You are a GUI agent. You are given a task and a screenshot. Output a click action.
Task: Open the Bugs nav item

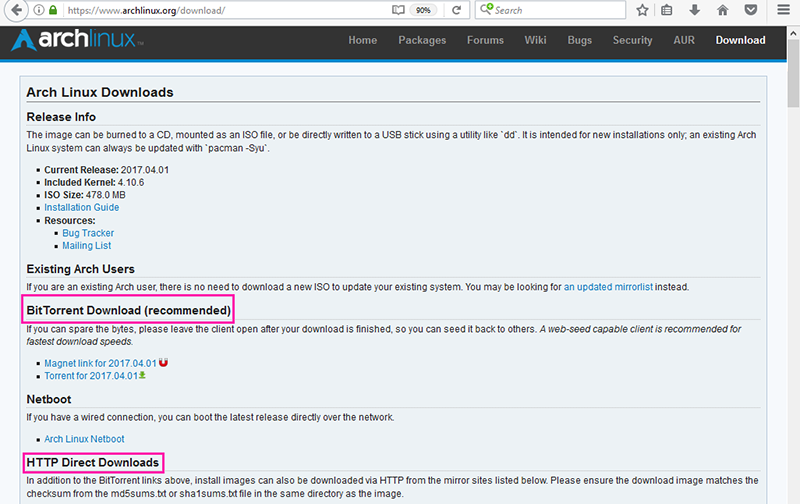(x=580, y=40)
